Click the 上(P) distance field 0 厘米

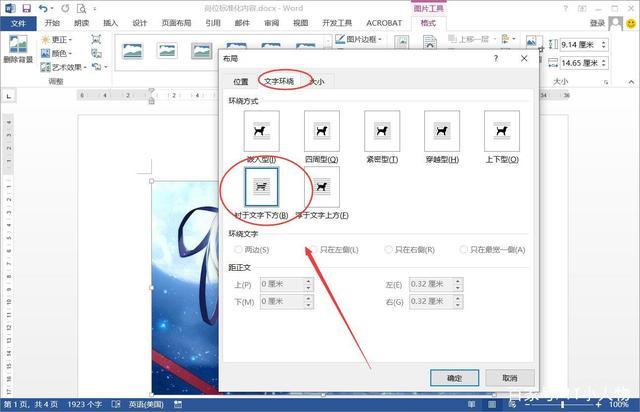(x=287, y=284)
